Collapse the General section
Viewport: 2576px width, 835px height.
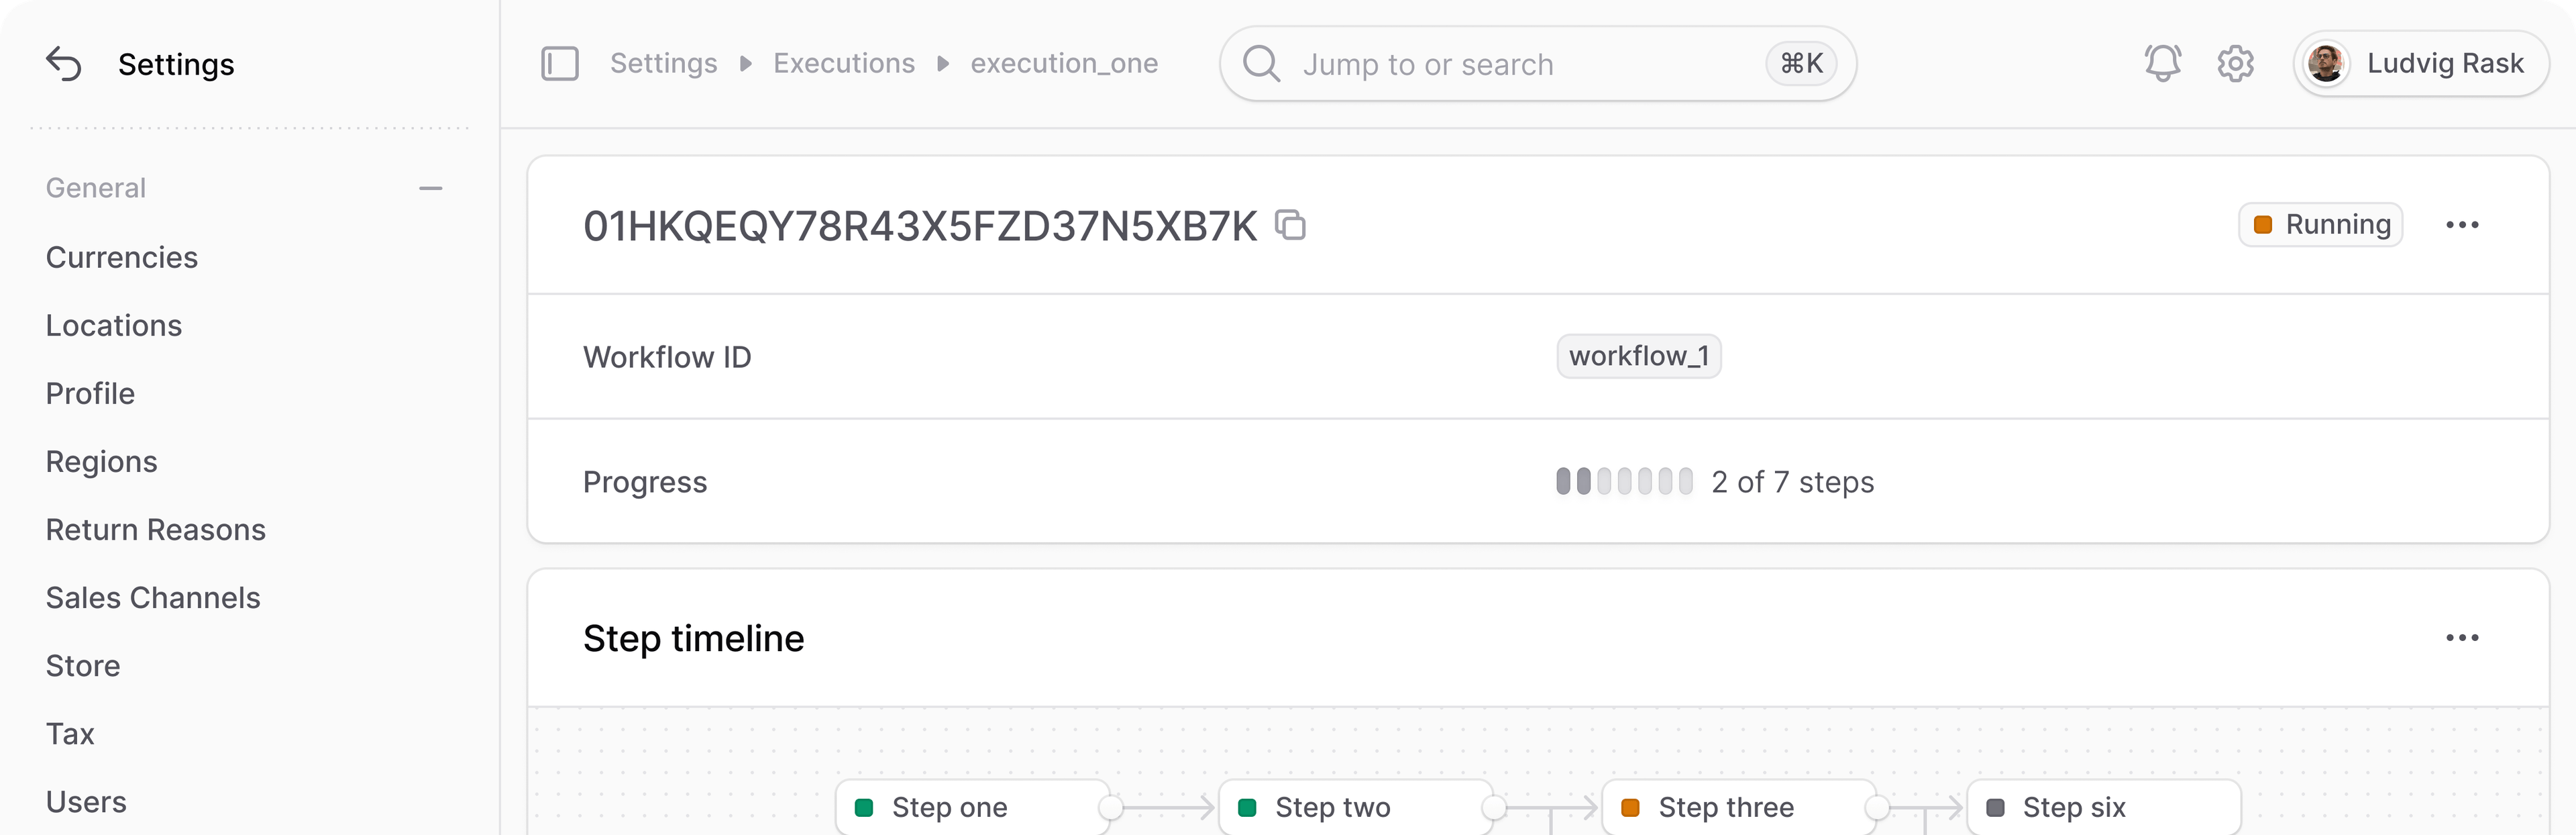coord(431,188)
